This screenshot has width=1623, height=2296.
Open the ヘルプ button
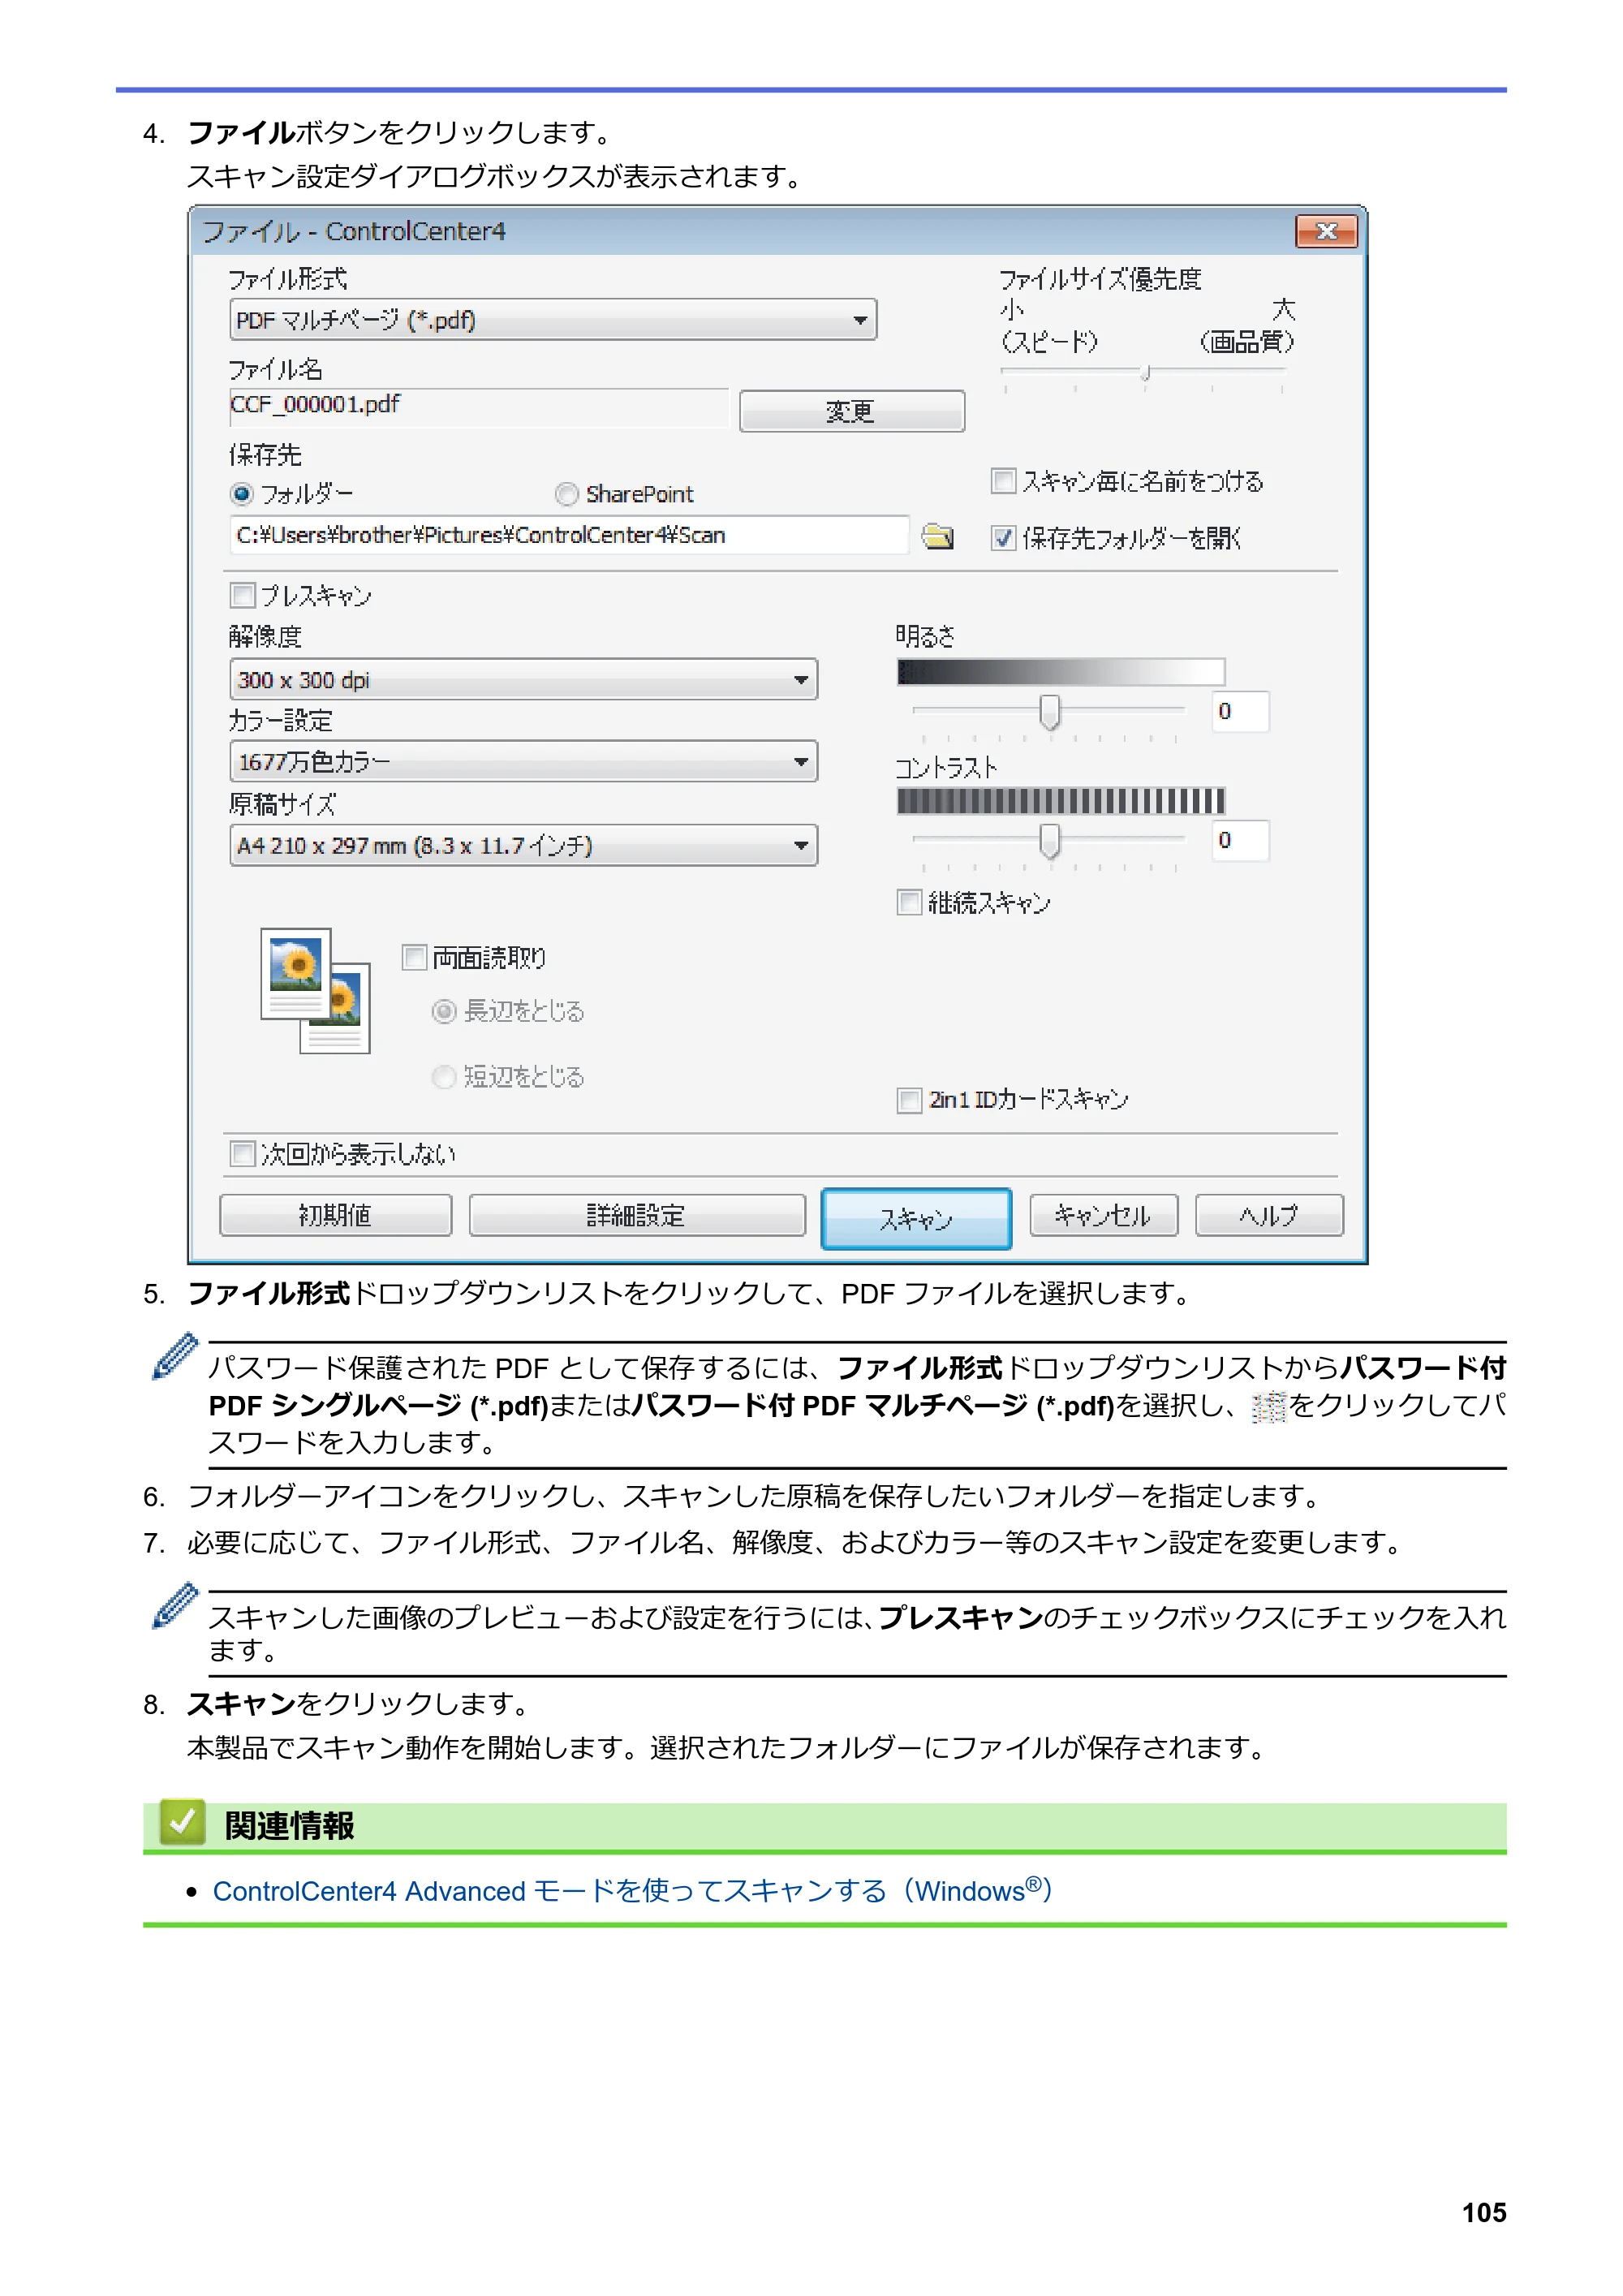[1269, 1216]
